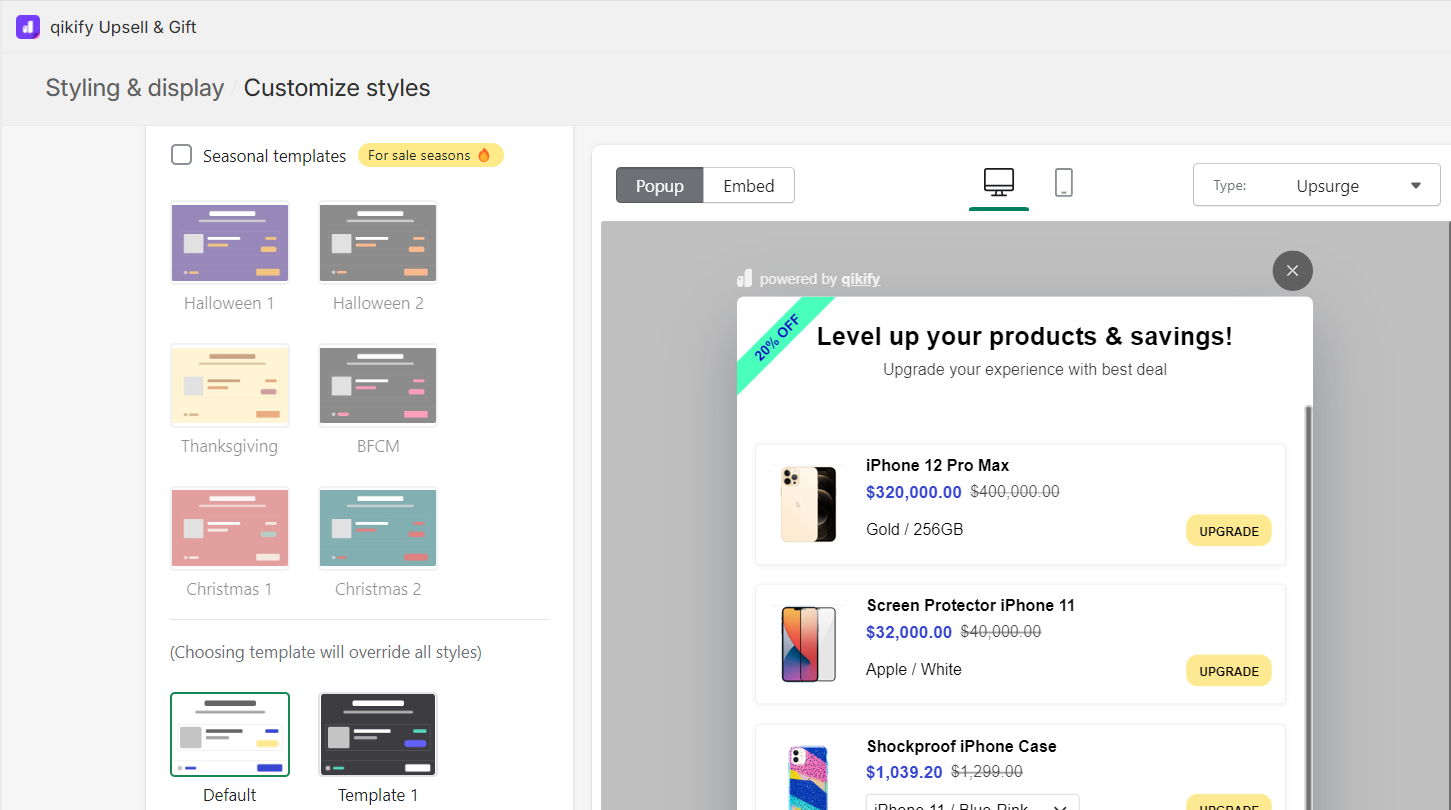This screenshot has height=810, width=1451.
Task: Click the 20% OFF ribbon badge
Action: click(779, 339)
